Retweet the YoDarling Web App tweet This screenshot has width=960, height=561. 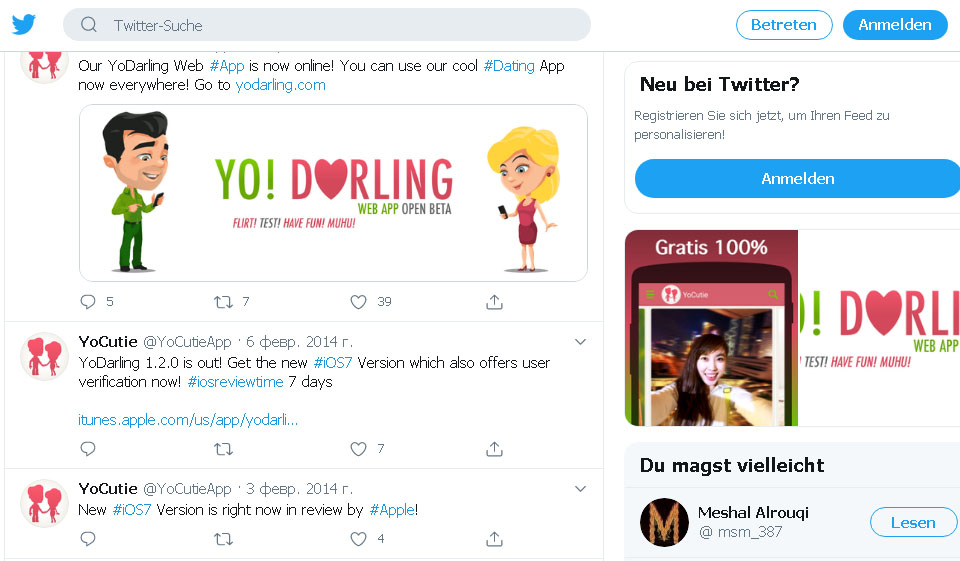[x=224, y=302]
